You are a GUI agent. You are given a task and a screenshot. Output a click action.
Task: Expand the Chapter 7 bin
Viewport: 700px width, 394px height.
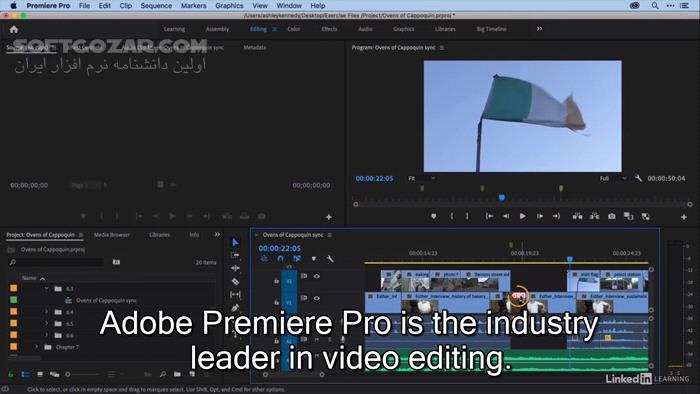37,347
